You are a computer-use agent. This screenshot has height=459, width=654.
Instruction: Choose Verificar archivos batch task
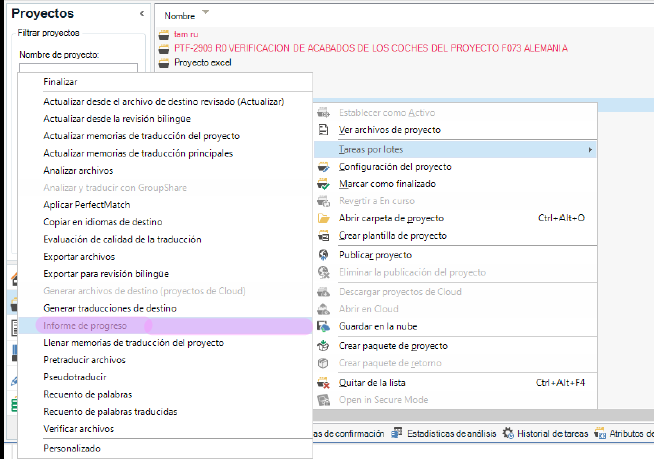point(165,429)
